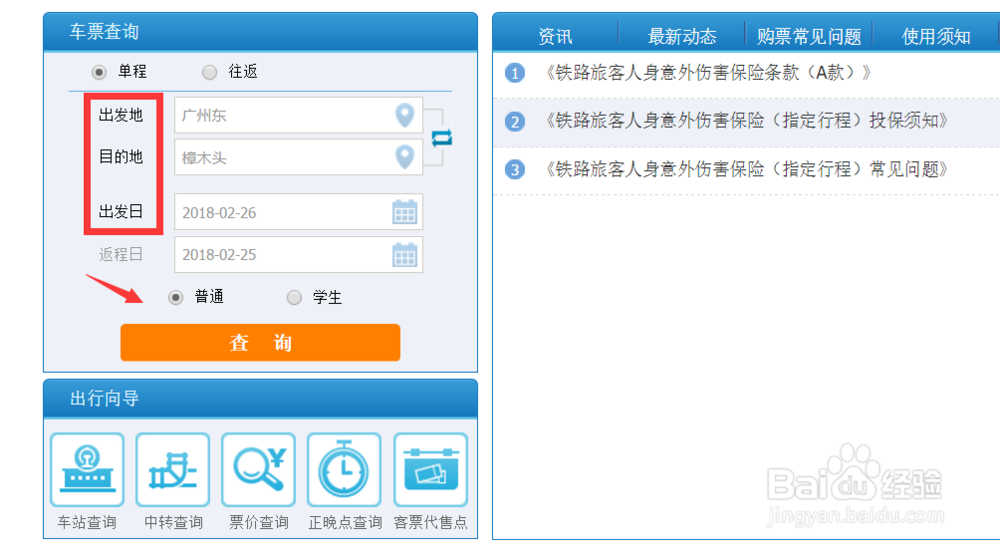Screen dimensions: 1000x550
Task: Click the 车票查询 panel heading
Action: (104, 32)
